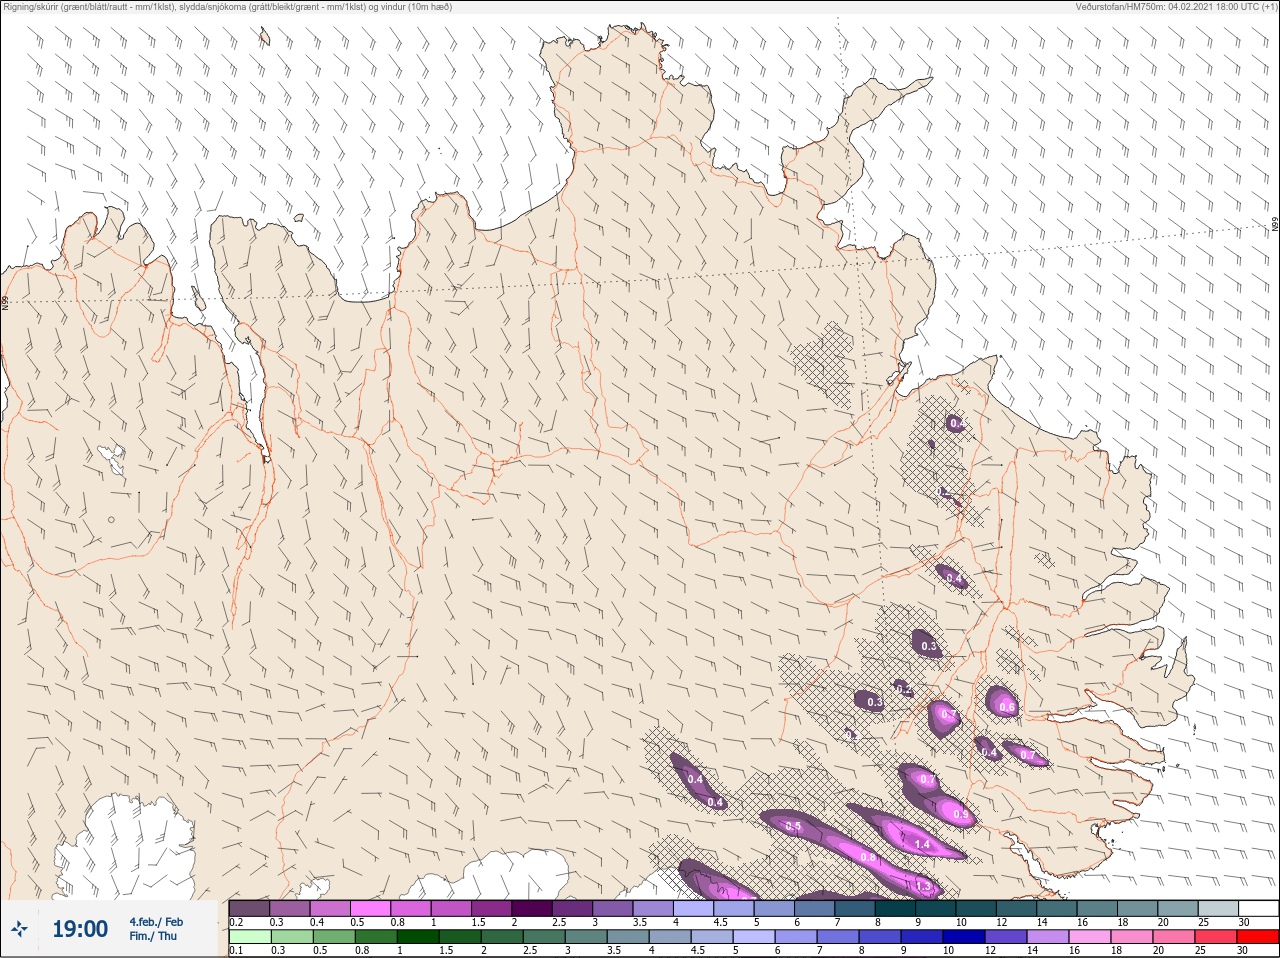
Task: Pick lower legend dark green swatch between 1 and 1.5
Action: point(418,937)
